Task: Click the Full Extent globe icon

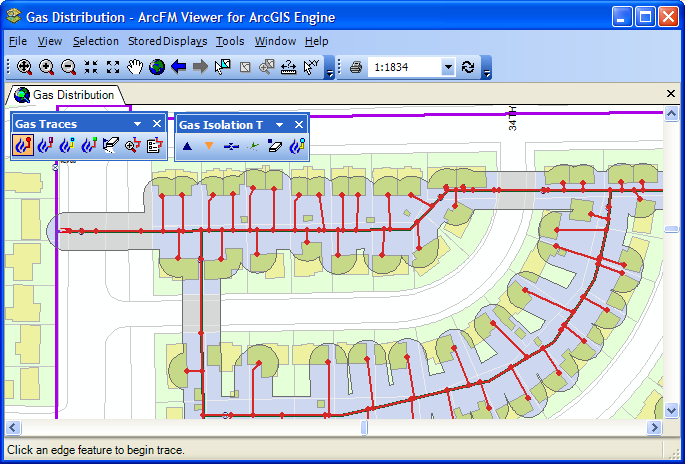Action: [x=157, y=67]
